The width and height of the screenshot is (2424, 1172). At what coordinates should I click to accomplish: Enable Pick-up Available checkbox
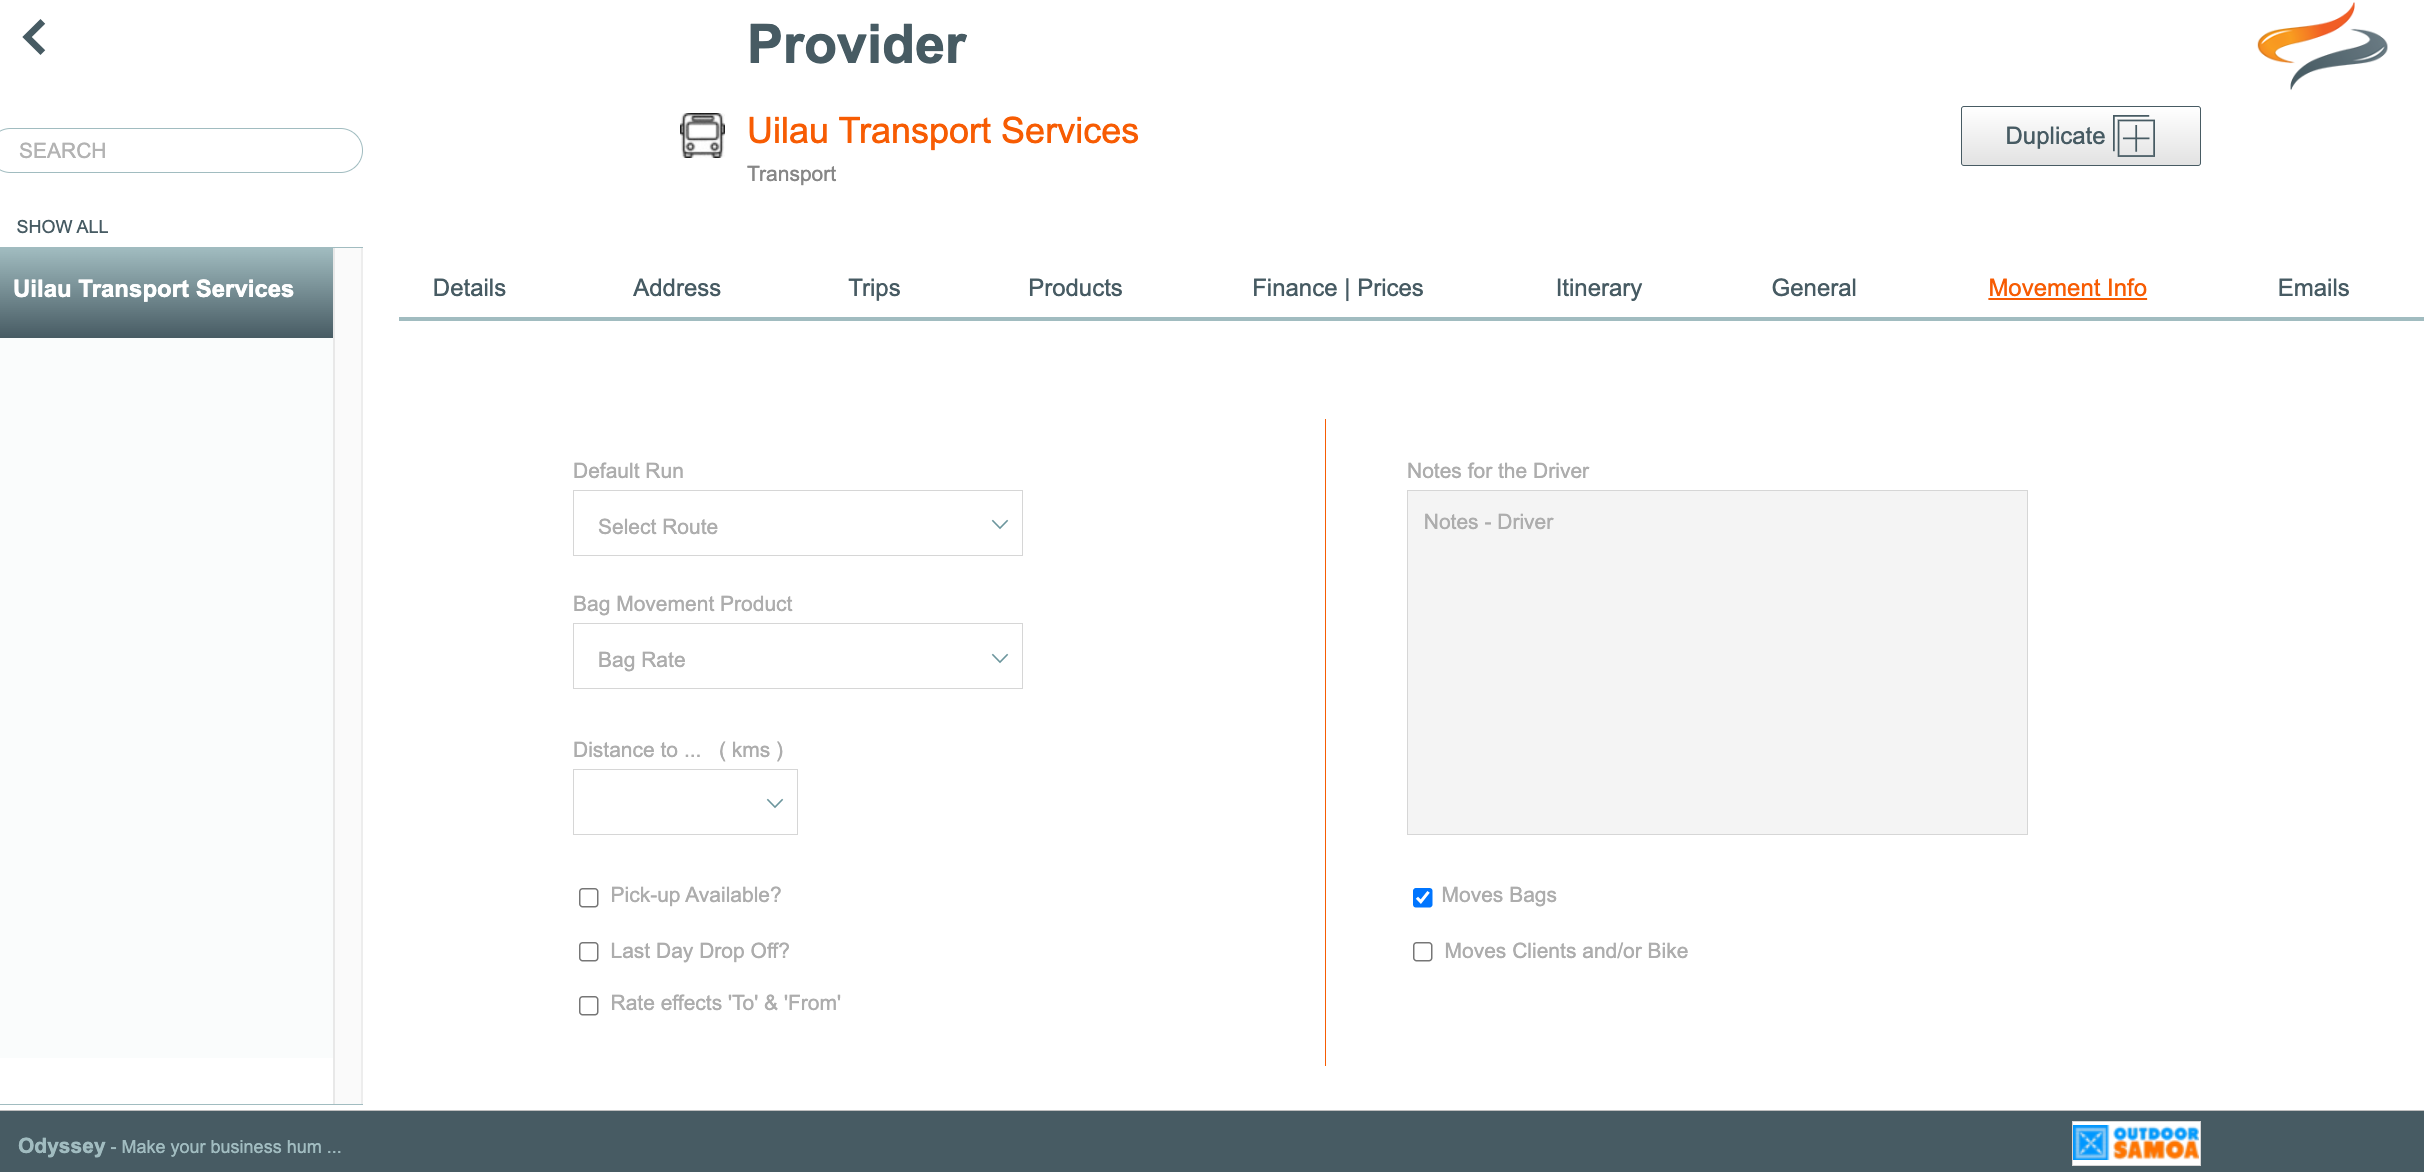click(x=589, y=897)
